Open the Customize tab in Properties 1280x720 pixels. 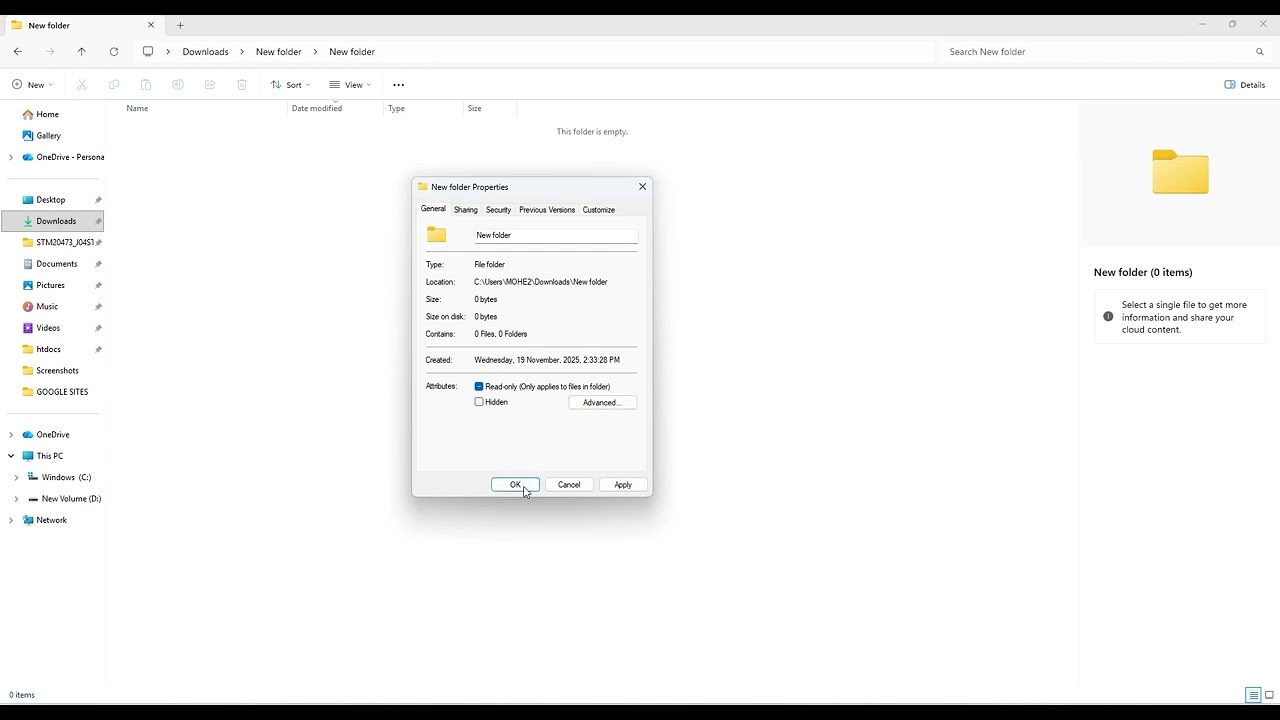(x=598, y=210)
